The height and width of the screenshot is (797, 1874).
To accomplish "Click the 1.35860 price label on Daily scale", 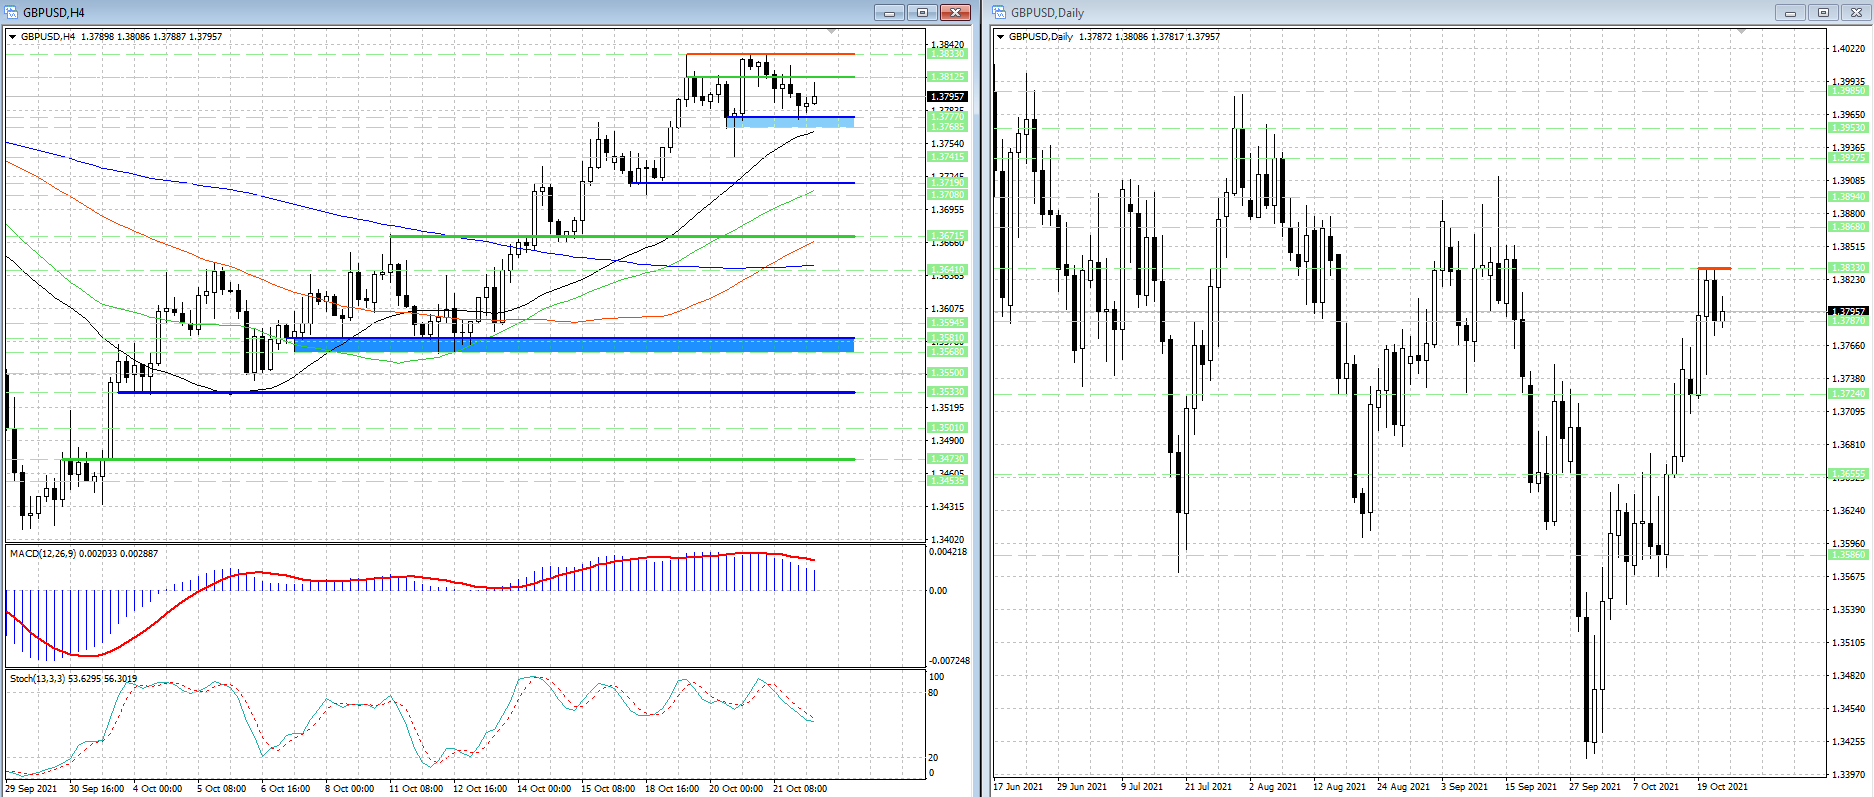I will click(x=1848, y=555).
